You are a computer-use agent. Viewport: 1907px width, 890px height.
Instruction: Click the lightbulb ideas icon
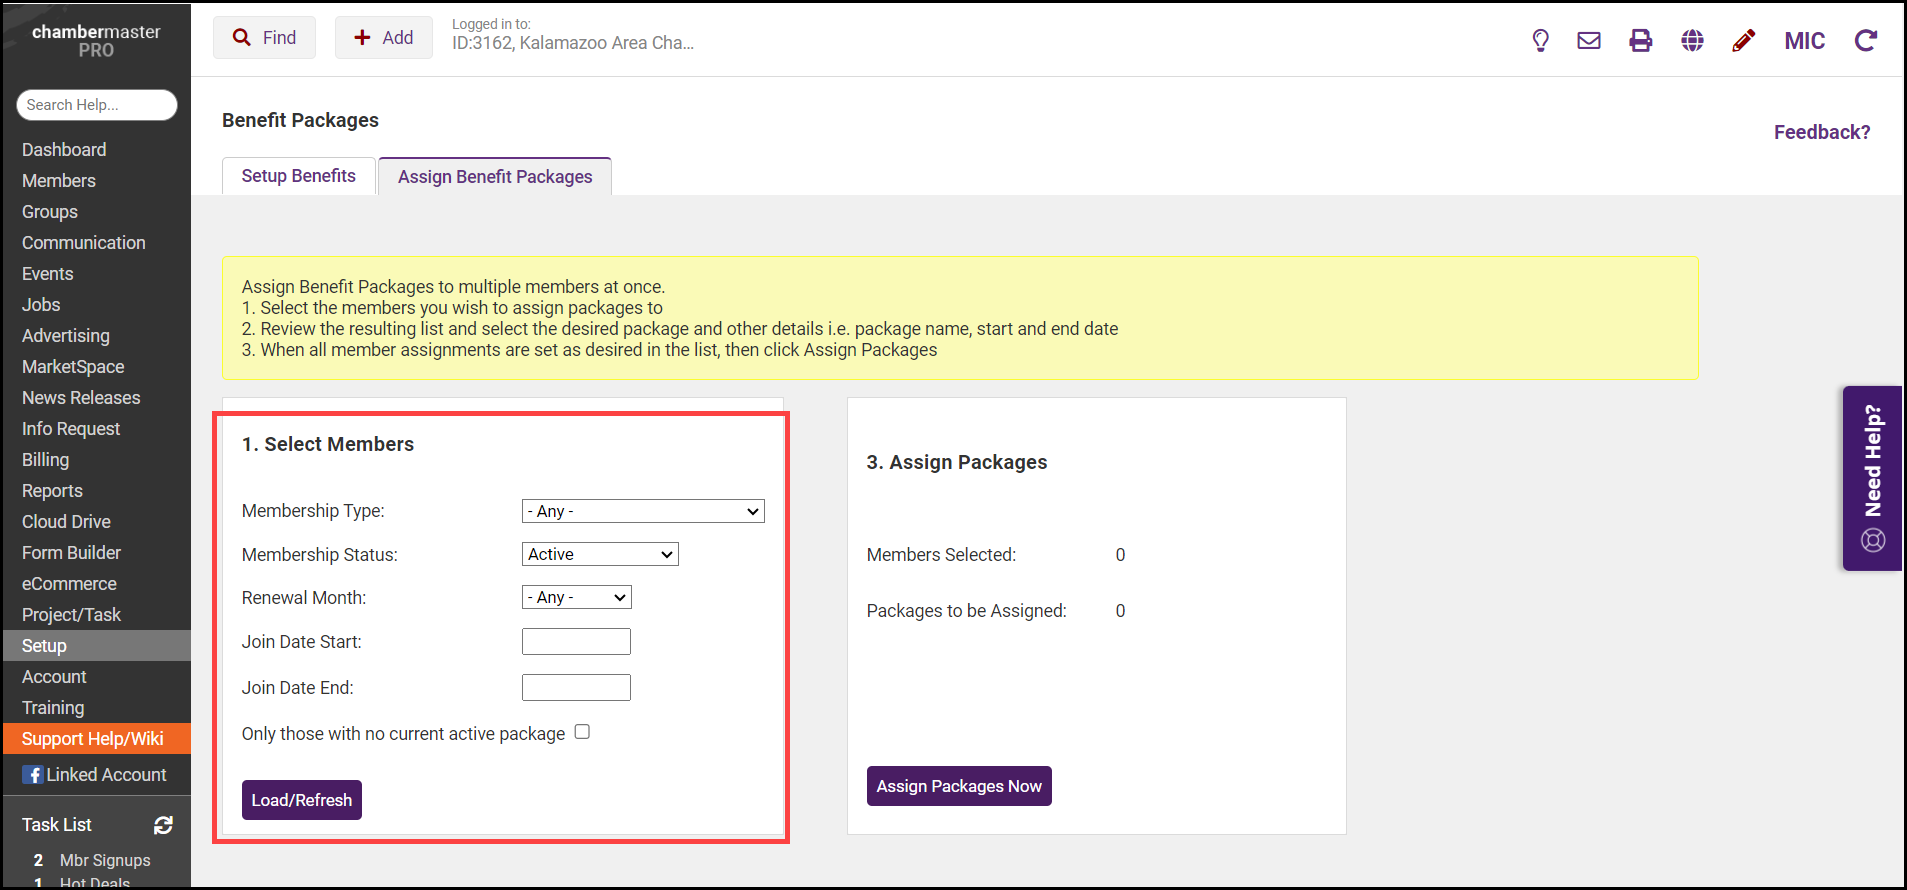tap(1540, 40)
